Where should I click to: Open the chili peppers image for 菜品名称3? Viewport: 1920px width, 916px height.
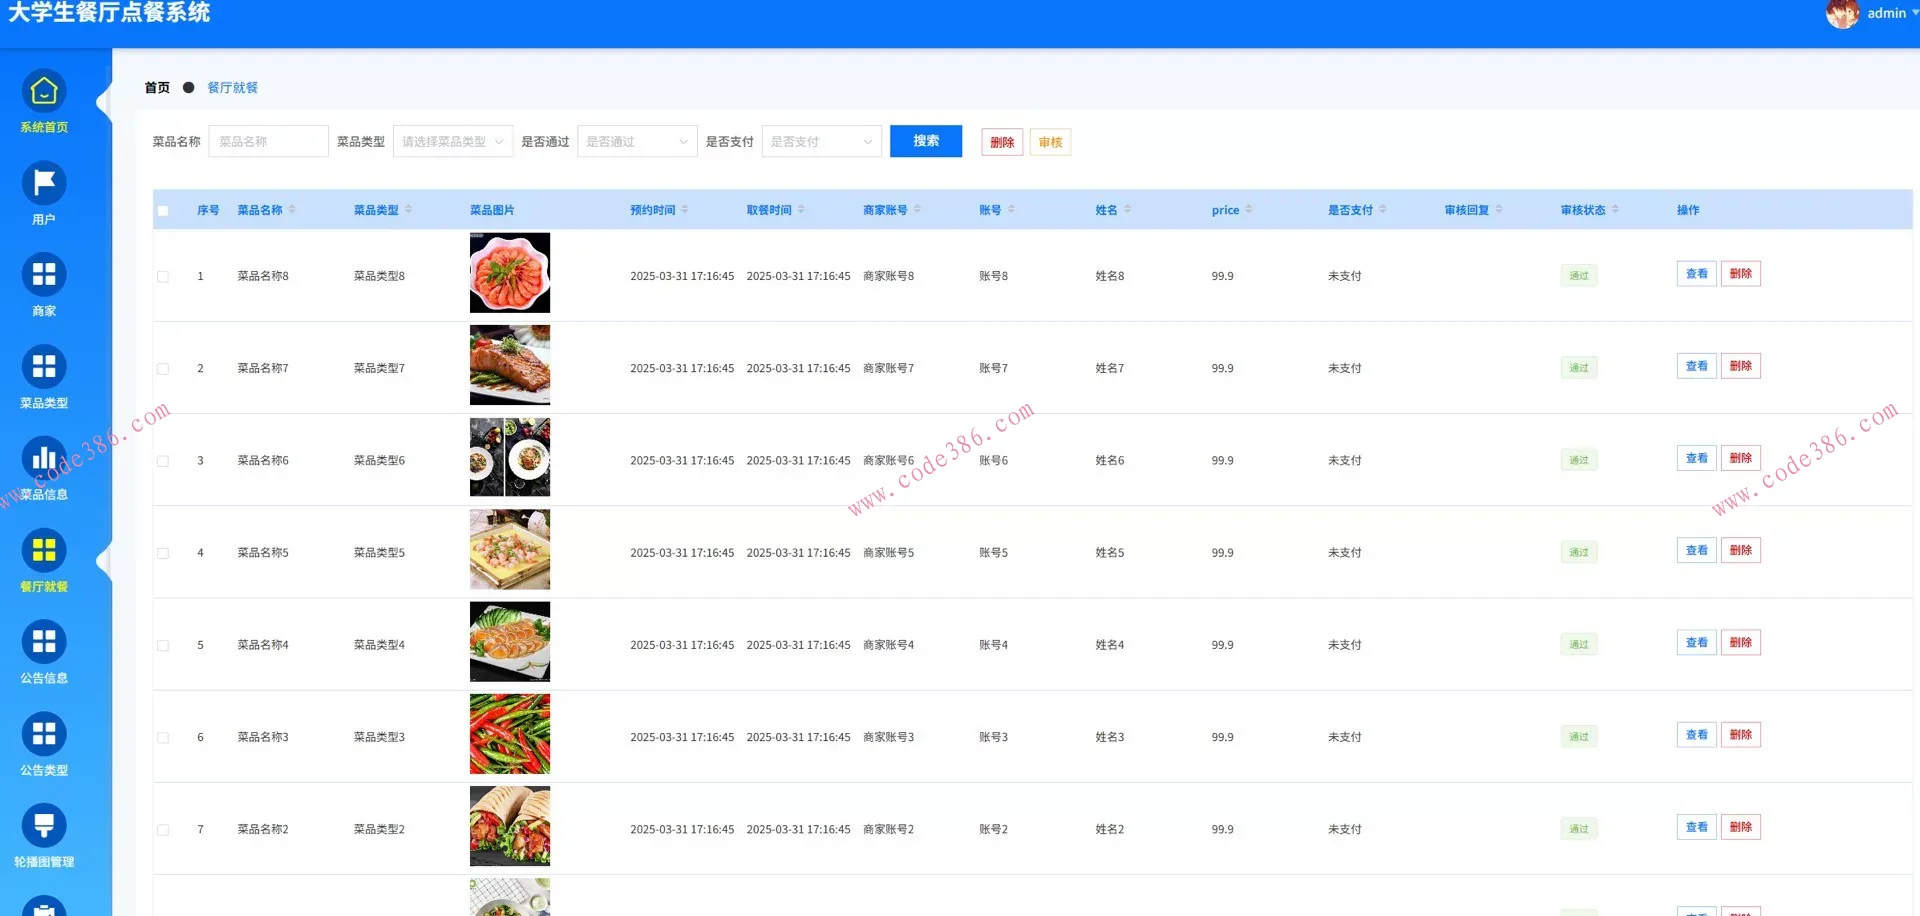click(x=510, y=734)
